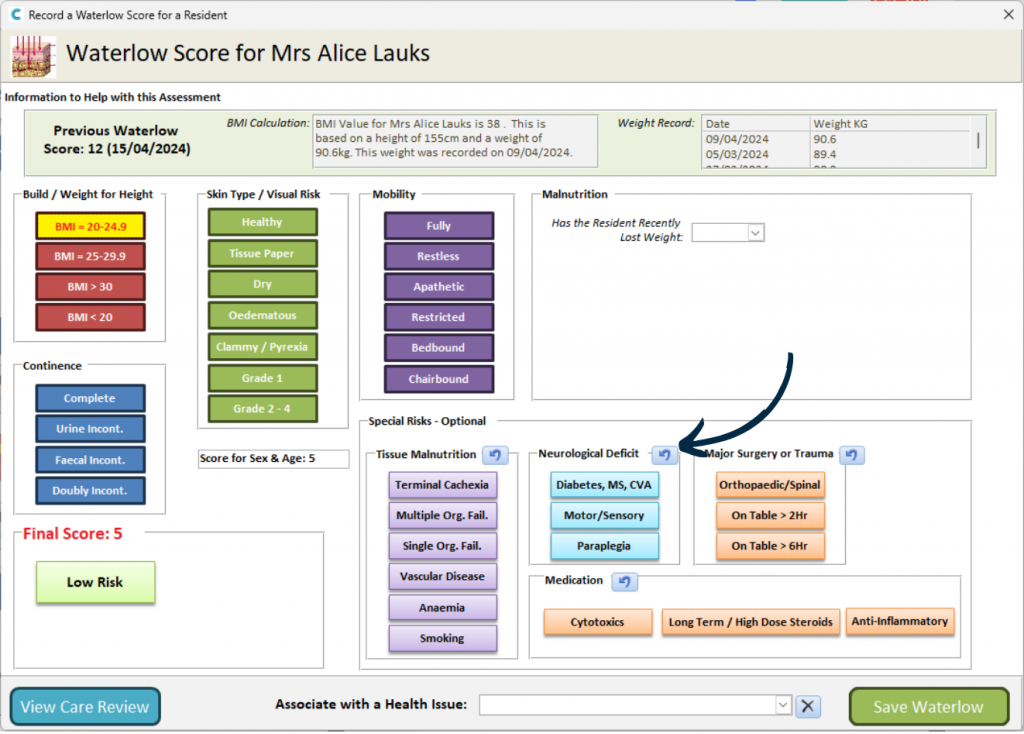Select Complete continence option

click(x=90, y=398)
